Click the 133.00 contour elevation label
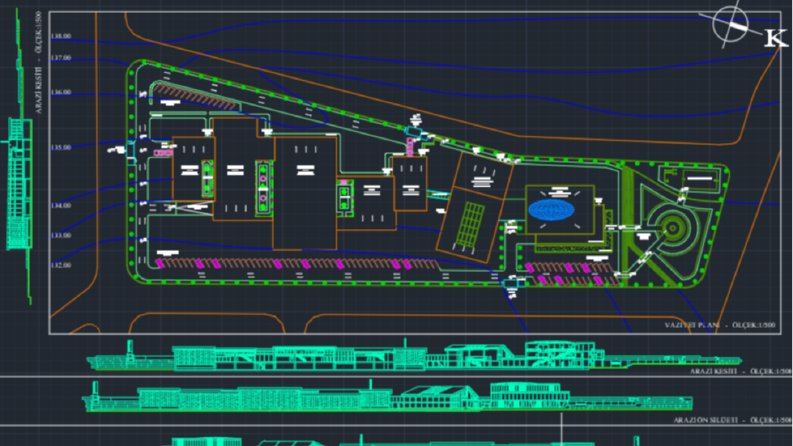The height and width of the screenshot is (446, 793). (61, 236)
